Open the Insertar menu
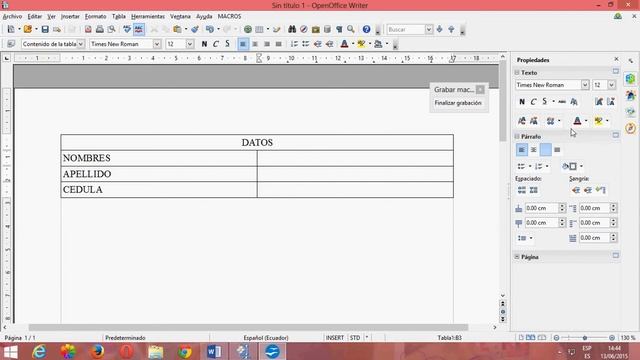The height and width of the screenshot is (360, 640). [70, 16]
